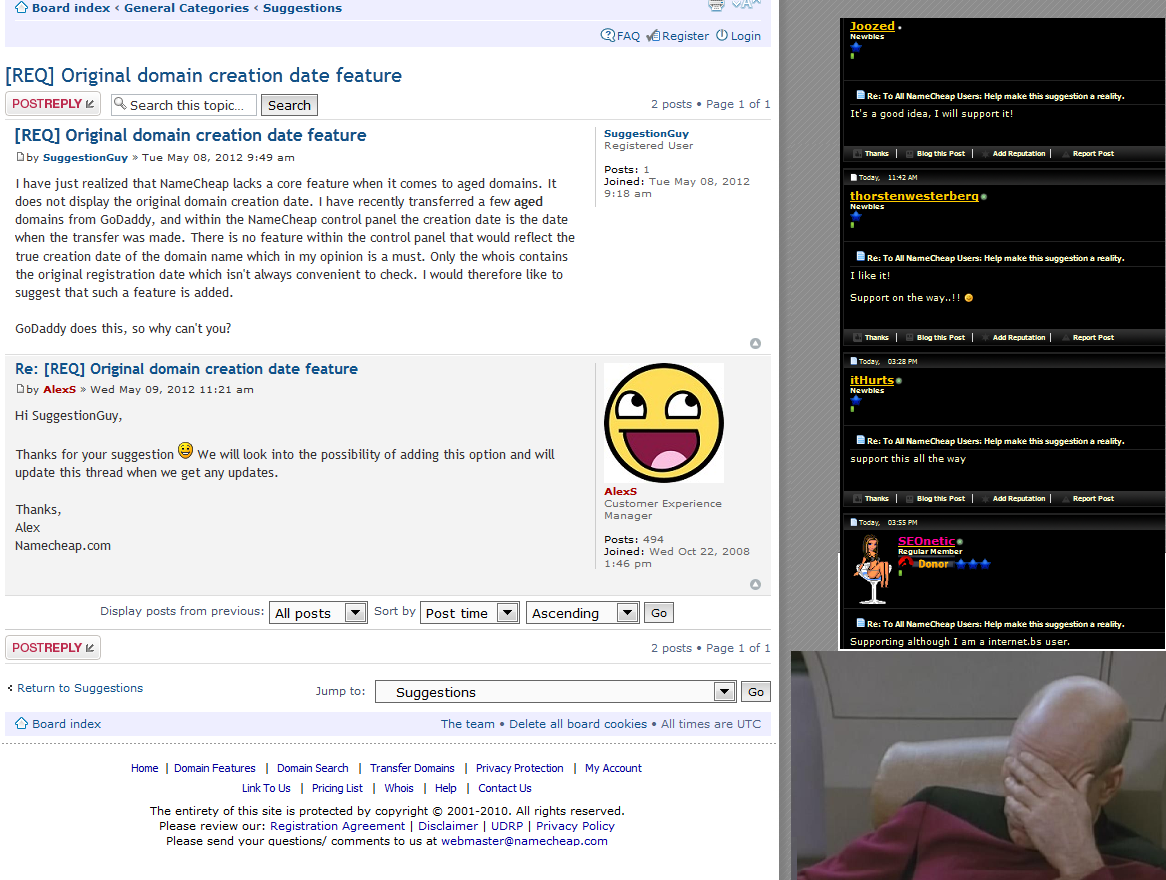This screenshot has width=1166, height=880.
Task: Click the Search this topic field
Action: tap(184, 105)
